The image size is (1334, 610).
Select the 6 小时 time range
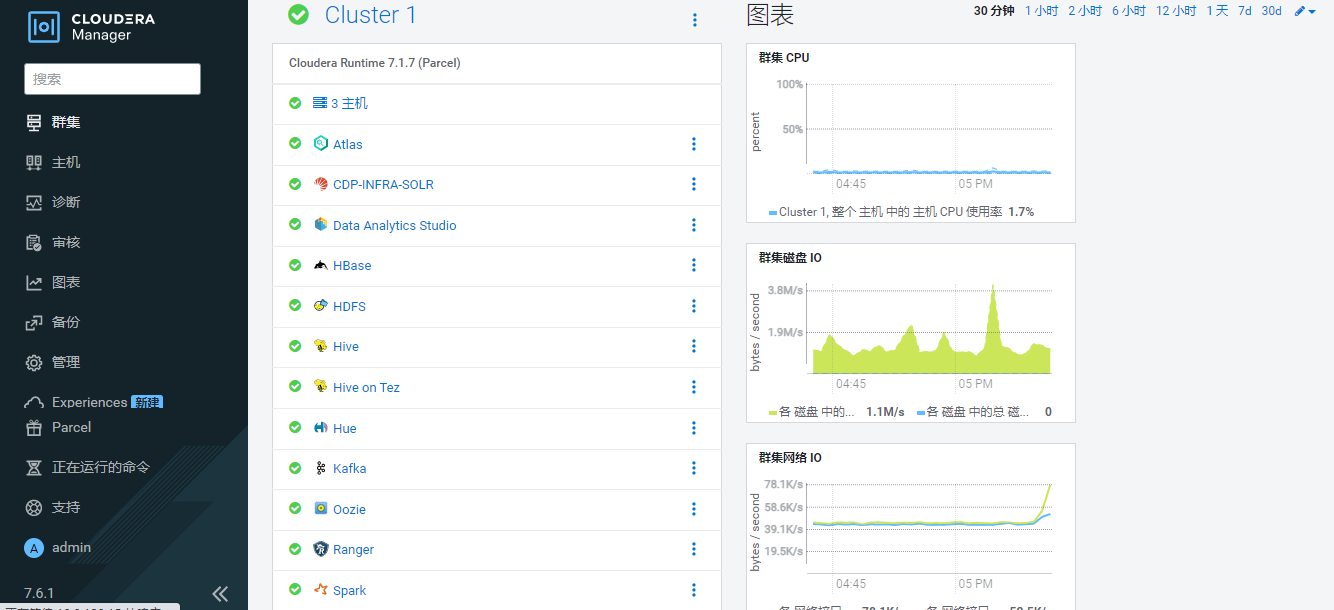coord(1129,11)
